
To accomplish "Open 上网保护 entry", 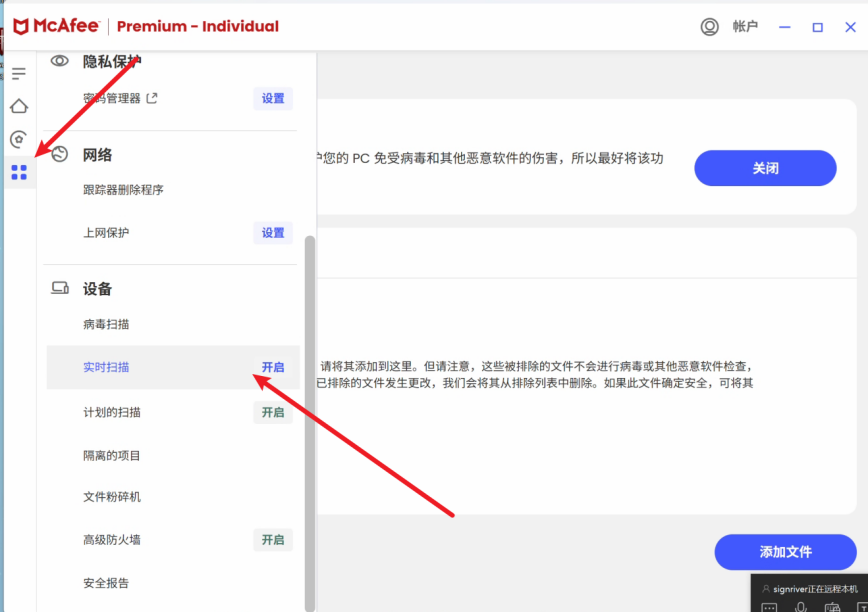I will tap(106, 233).
